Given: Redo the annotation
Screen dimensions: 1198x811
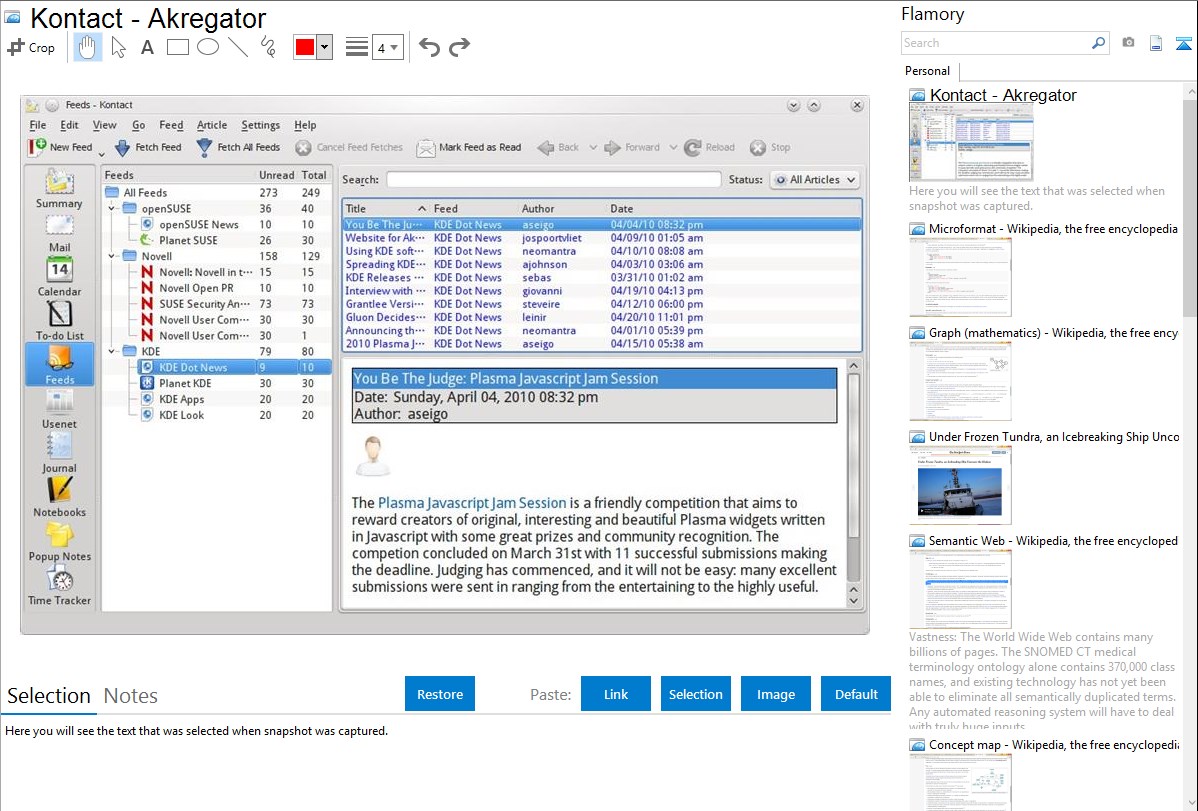Looking at the screenshot, I should point(459,47).
